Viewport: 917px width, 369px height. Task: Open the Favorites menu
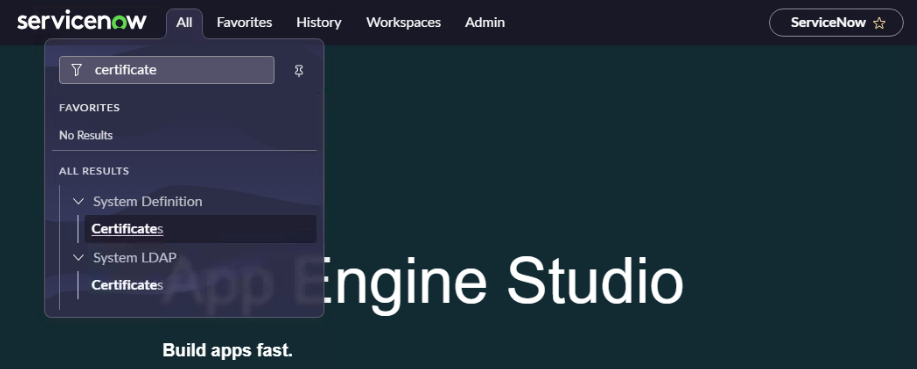(244, 23)
